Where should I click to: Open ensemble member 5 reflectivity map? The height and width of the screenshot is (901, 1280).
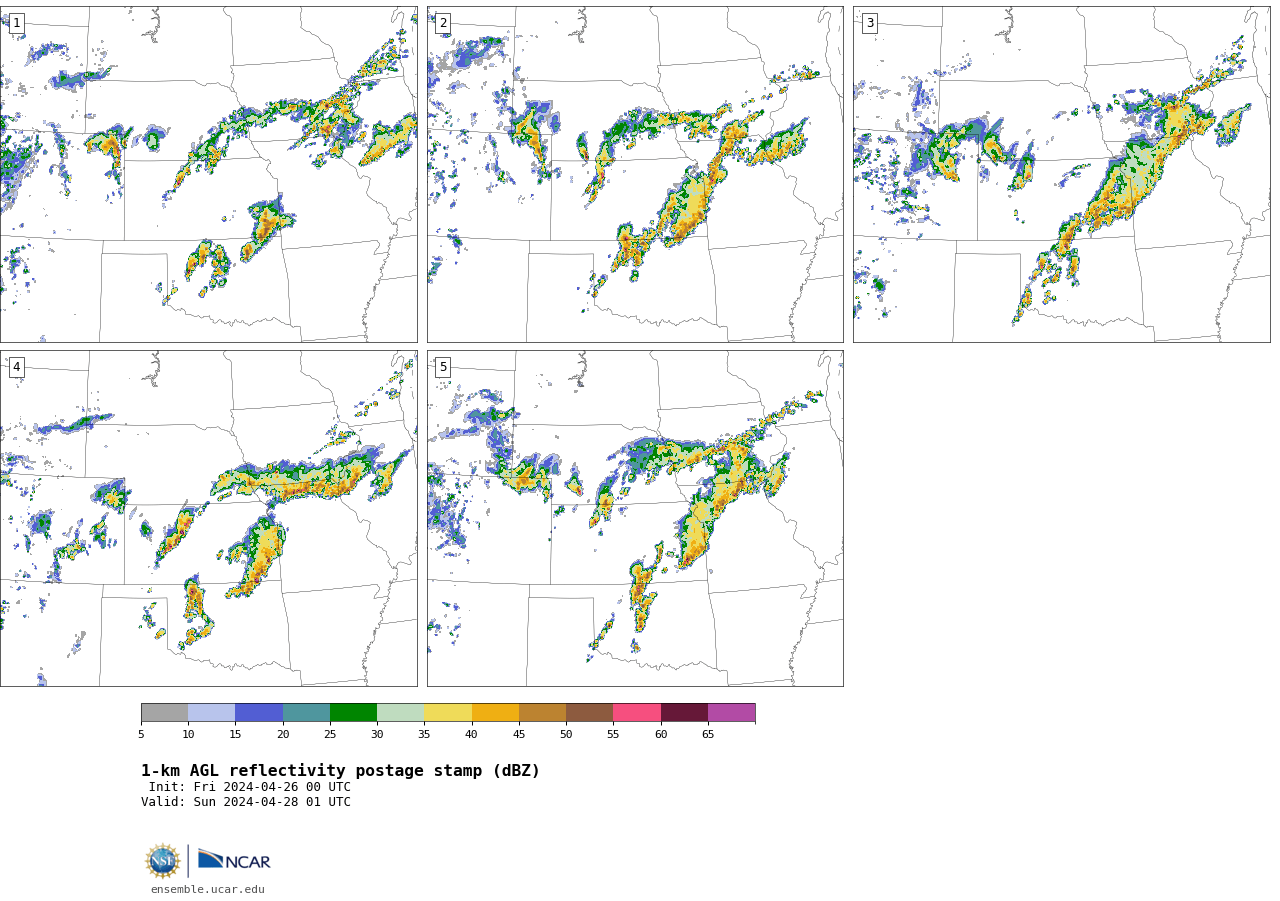pos(635,518)
